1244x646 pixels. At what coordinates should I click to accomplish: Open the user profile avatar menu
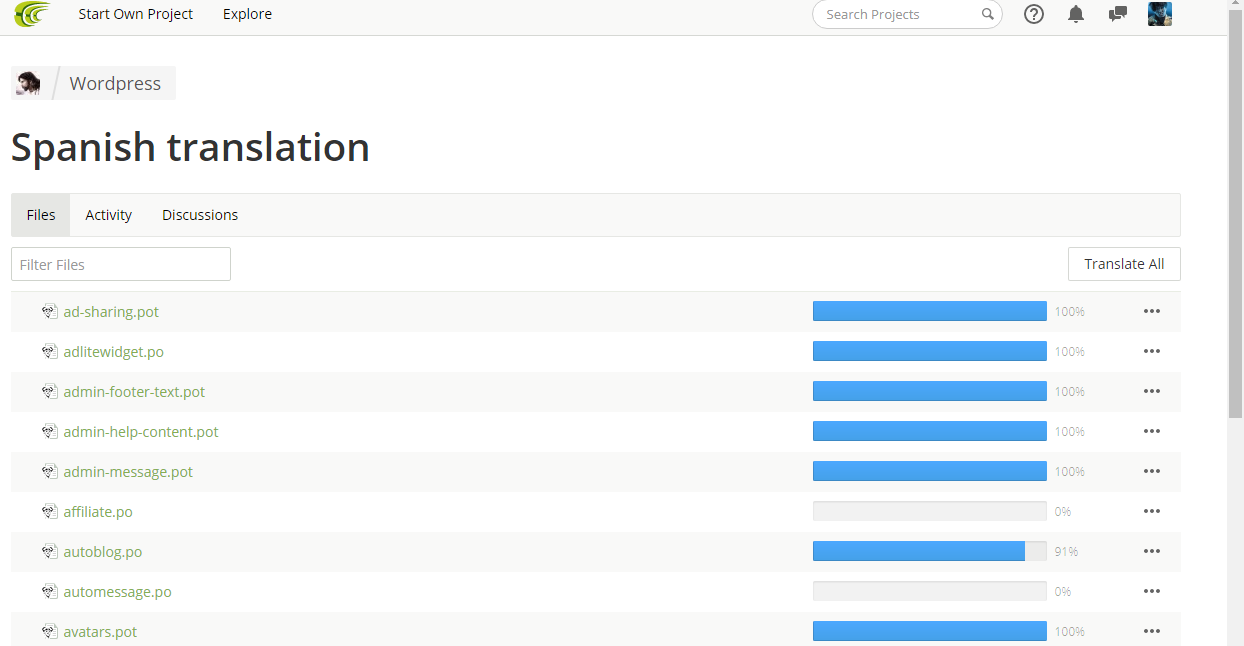[x=1160, y=14]
